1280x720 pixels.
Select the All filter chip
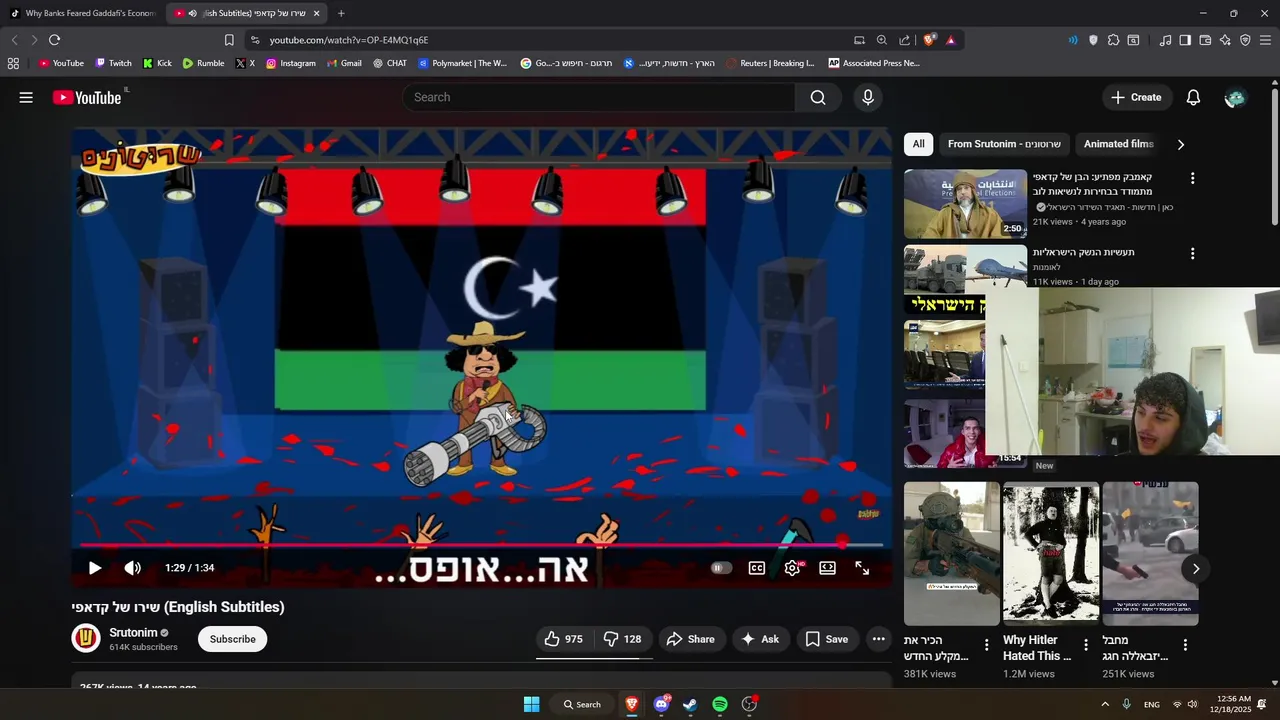click(918, 144)
